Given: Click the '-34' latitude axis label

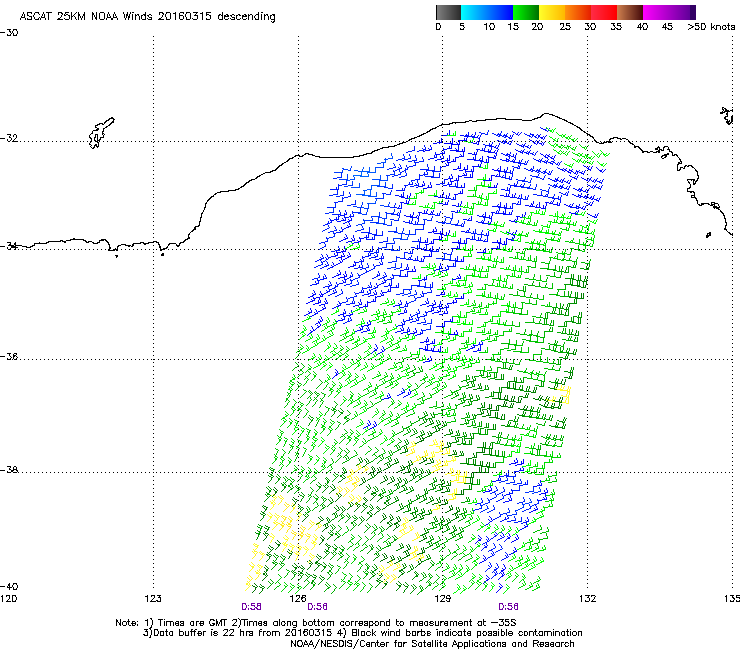Looking at the screenshot, I should (9, 246).
